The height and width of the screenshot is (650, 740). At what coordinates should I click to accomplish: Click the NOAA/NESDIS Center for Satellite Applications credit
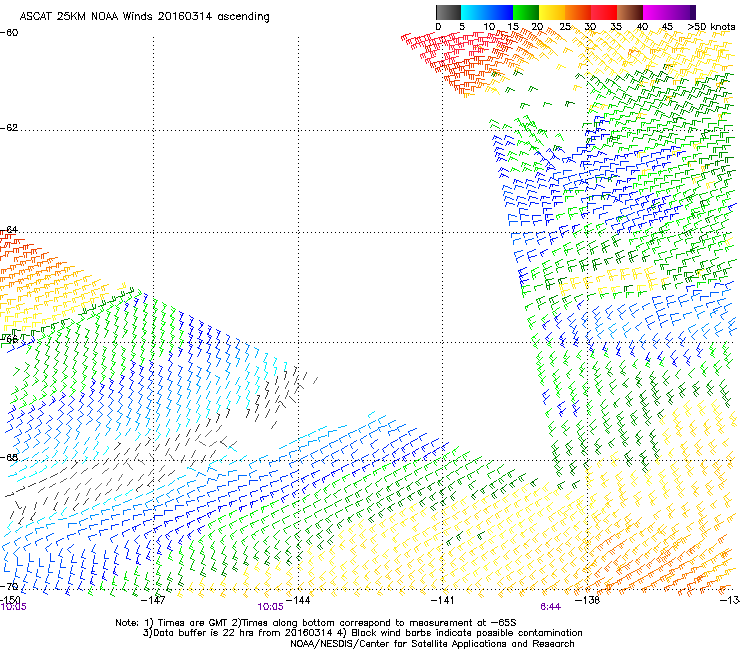point(432,644)
